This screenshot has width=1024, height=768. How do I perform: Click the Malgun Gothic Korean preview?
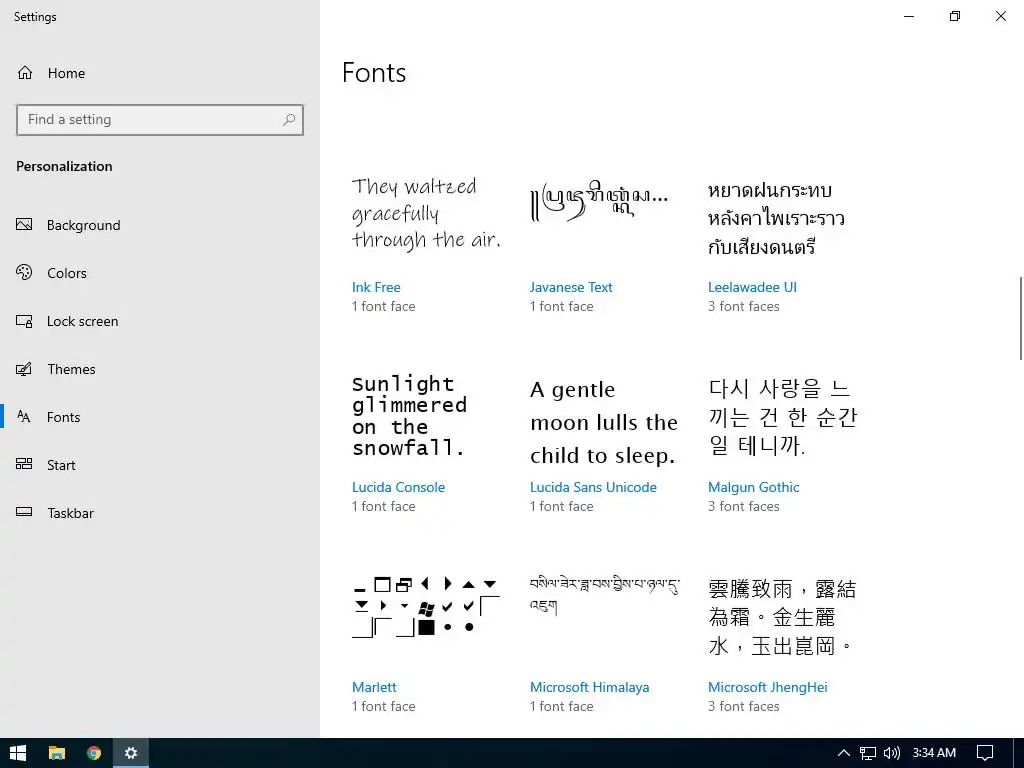tap(782, 417)
